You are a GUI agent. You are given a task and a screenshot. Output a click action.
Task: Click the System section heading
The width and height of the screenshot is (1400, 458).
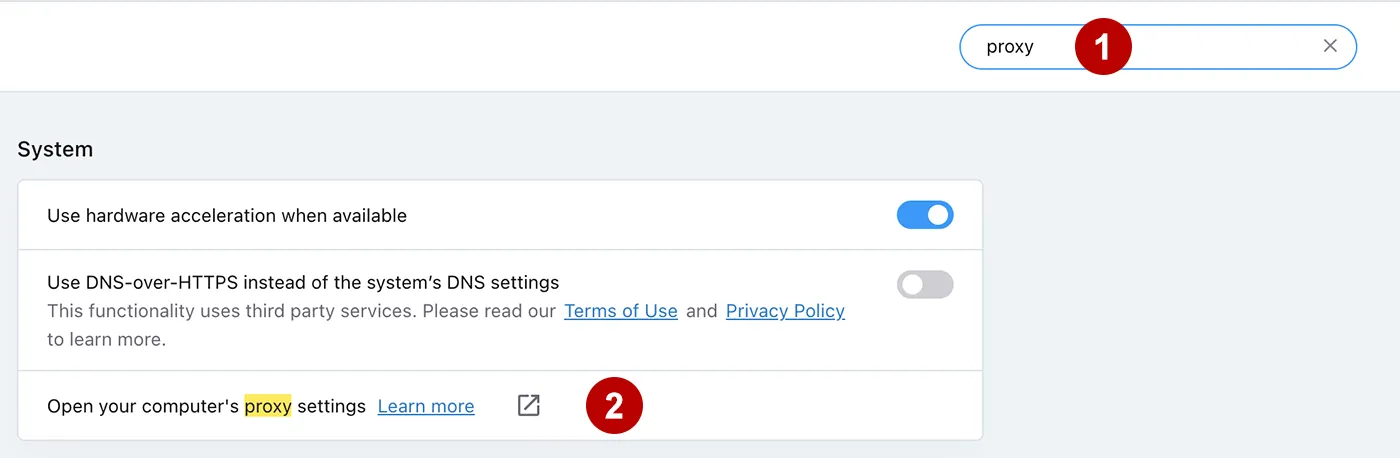[x=55, y=149]
